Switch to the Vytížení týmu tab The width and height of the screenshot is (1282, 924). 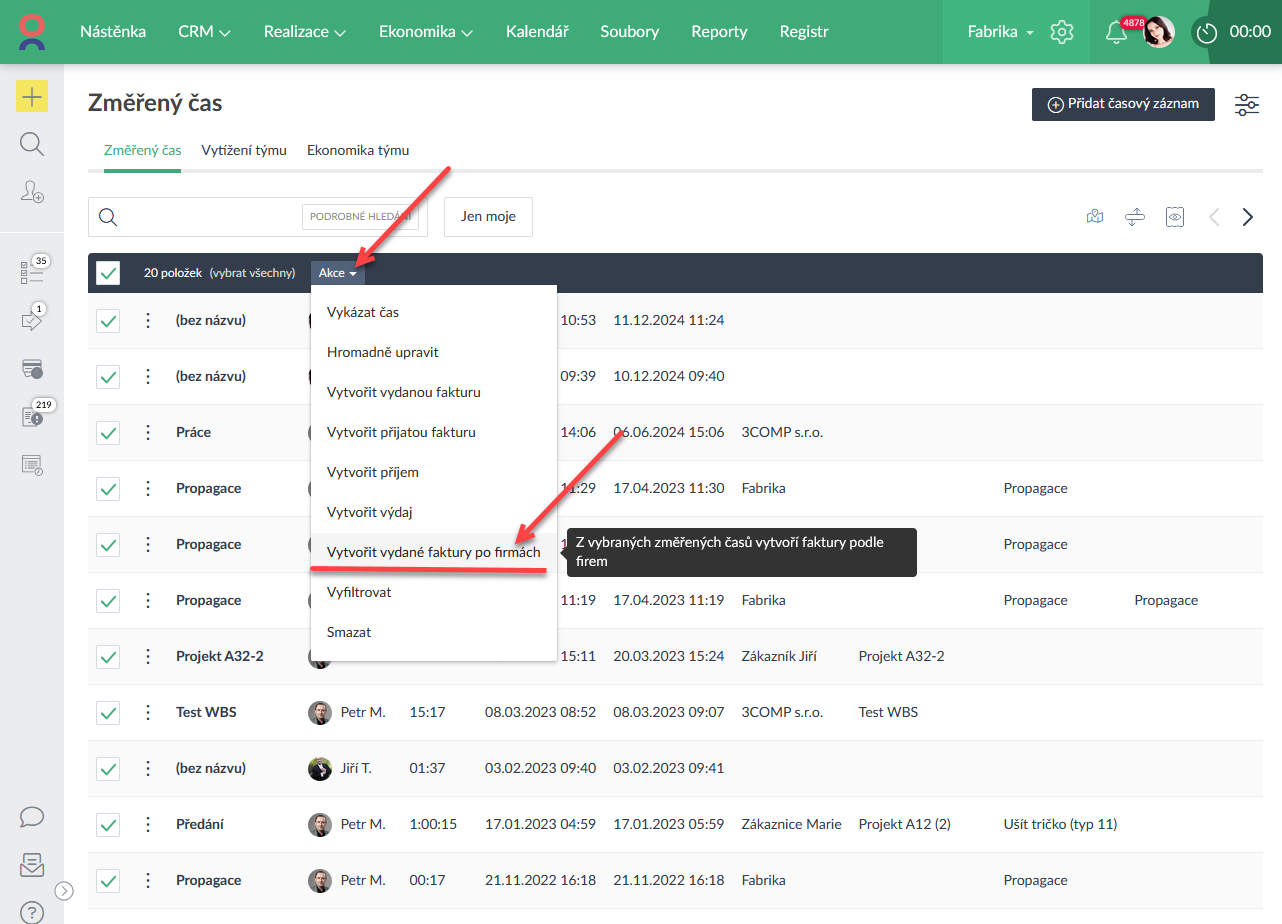[x=244, y=150]
